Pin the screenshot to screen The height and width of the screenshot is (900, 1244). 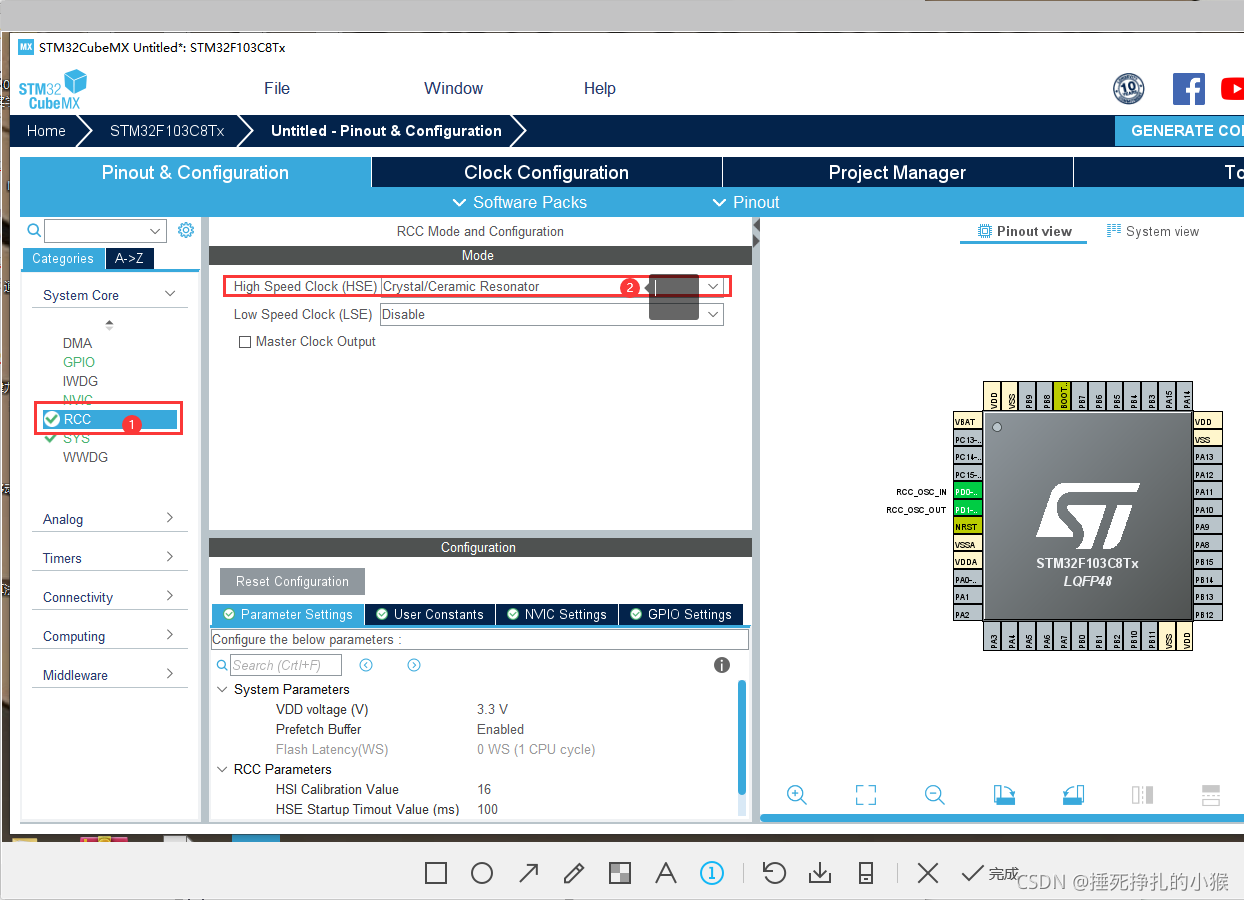click(866, 873)
